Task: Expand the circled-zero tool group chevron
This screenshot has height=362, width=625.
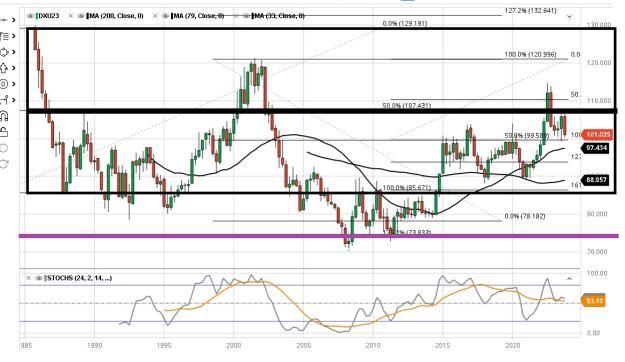Action: 14,84
